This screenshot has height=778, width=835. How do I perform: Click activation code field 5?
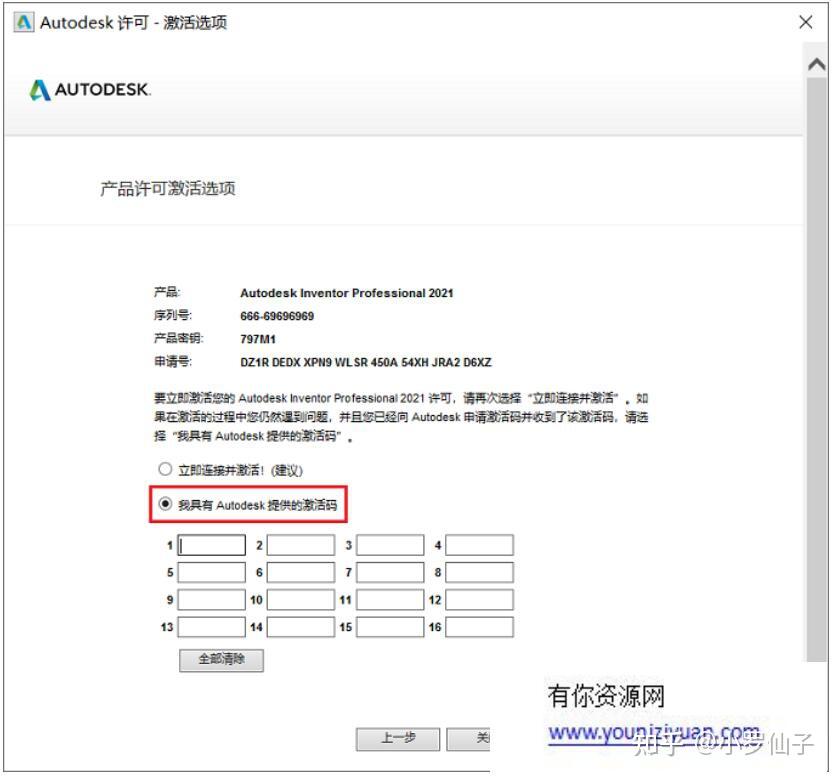click(x=211, y=573)
